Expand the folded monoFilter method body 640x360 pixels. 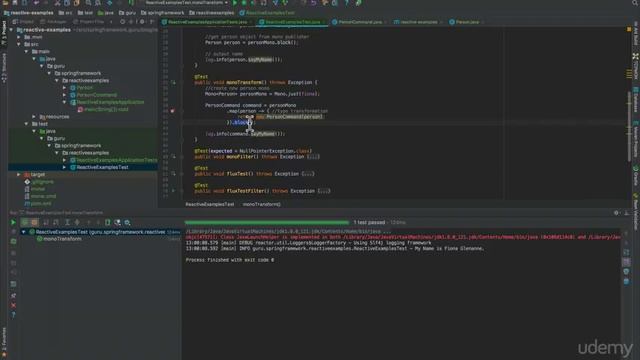click(313, 157)
